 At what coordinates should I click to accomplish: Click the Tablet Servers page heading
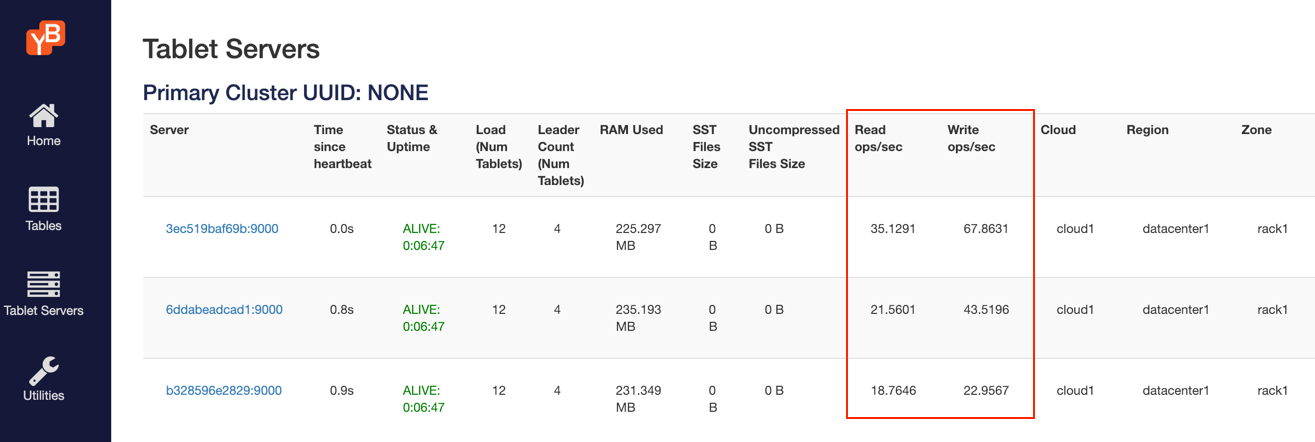[231, 49]
